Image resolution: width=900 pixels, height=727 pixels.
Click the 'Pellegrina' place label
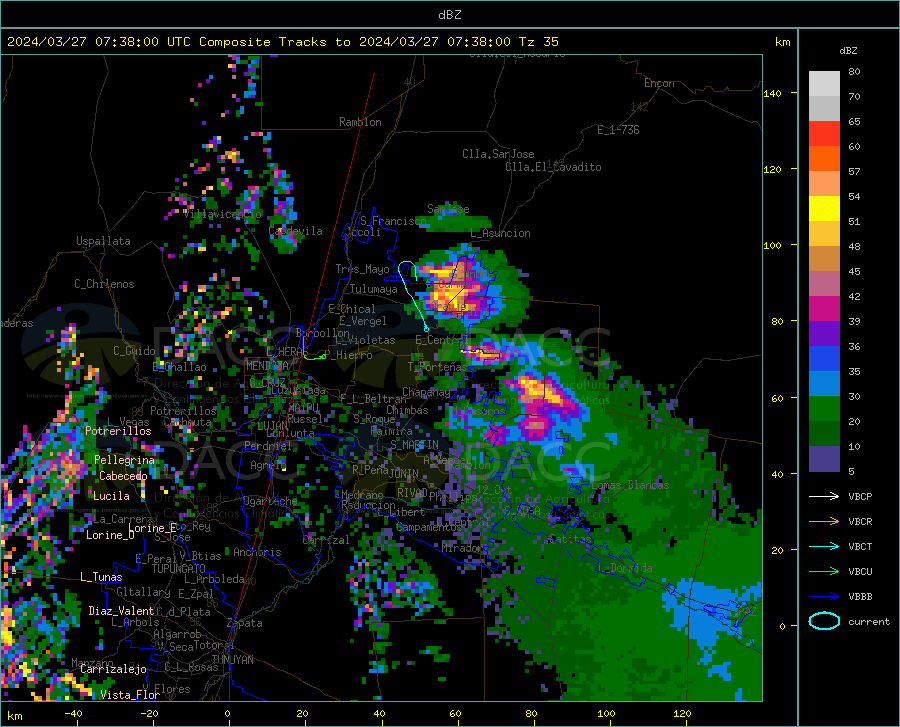(x=125, y=460)
